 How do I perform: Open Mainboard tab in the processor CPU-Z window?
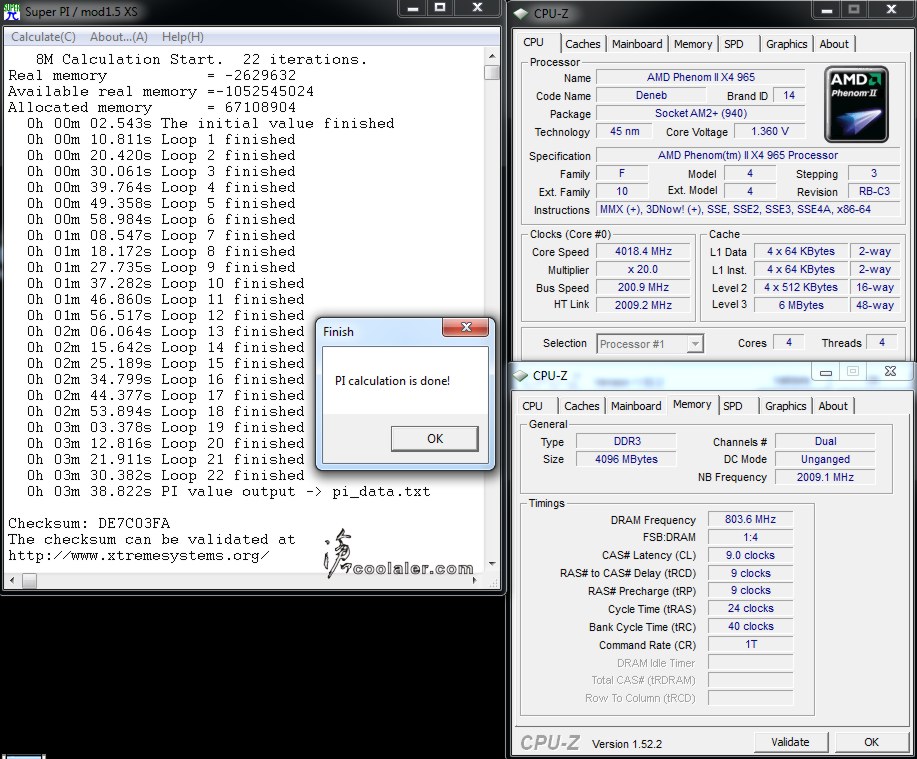pos(637,44)
